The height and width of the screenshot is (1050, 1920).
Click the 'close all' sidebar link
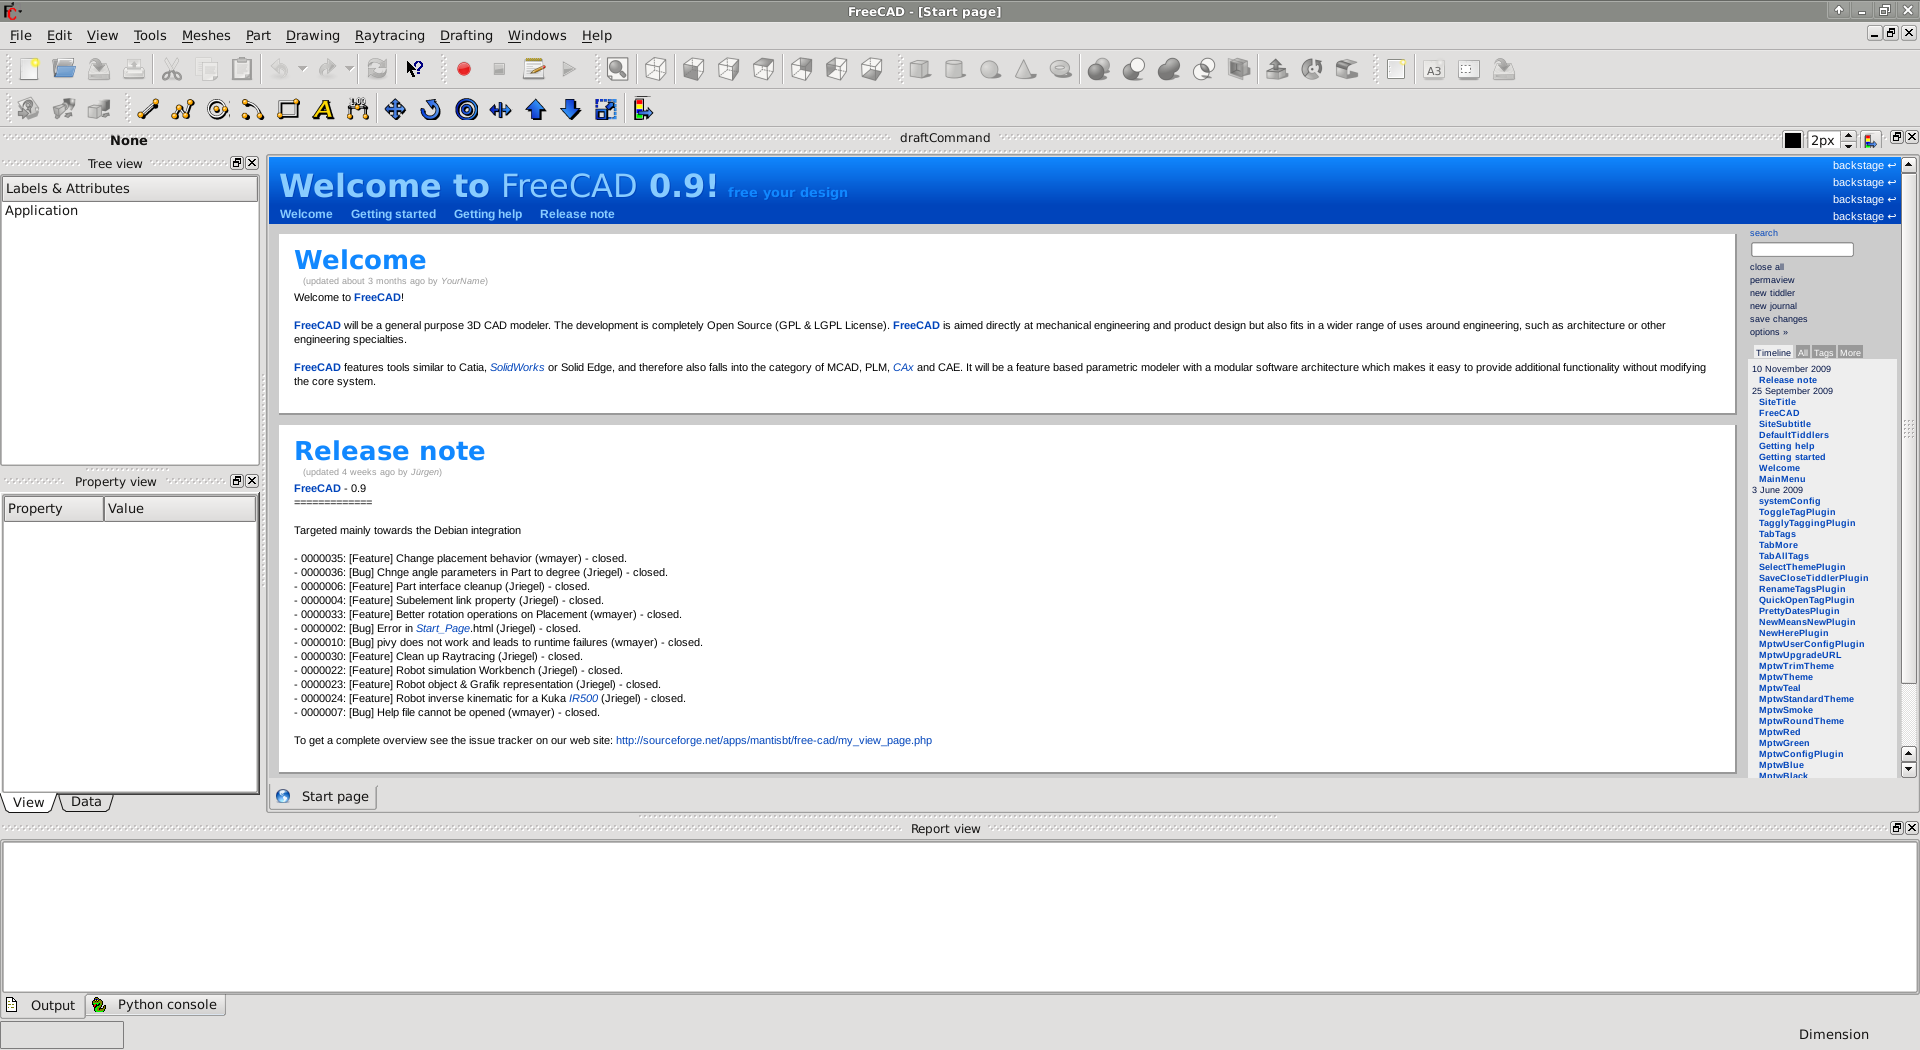(1767, 267)
